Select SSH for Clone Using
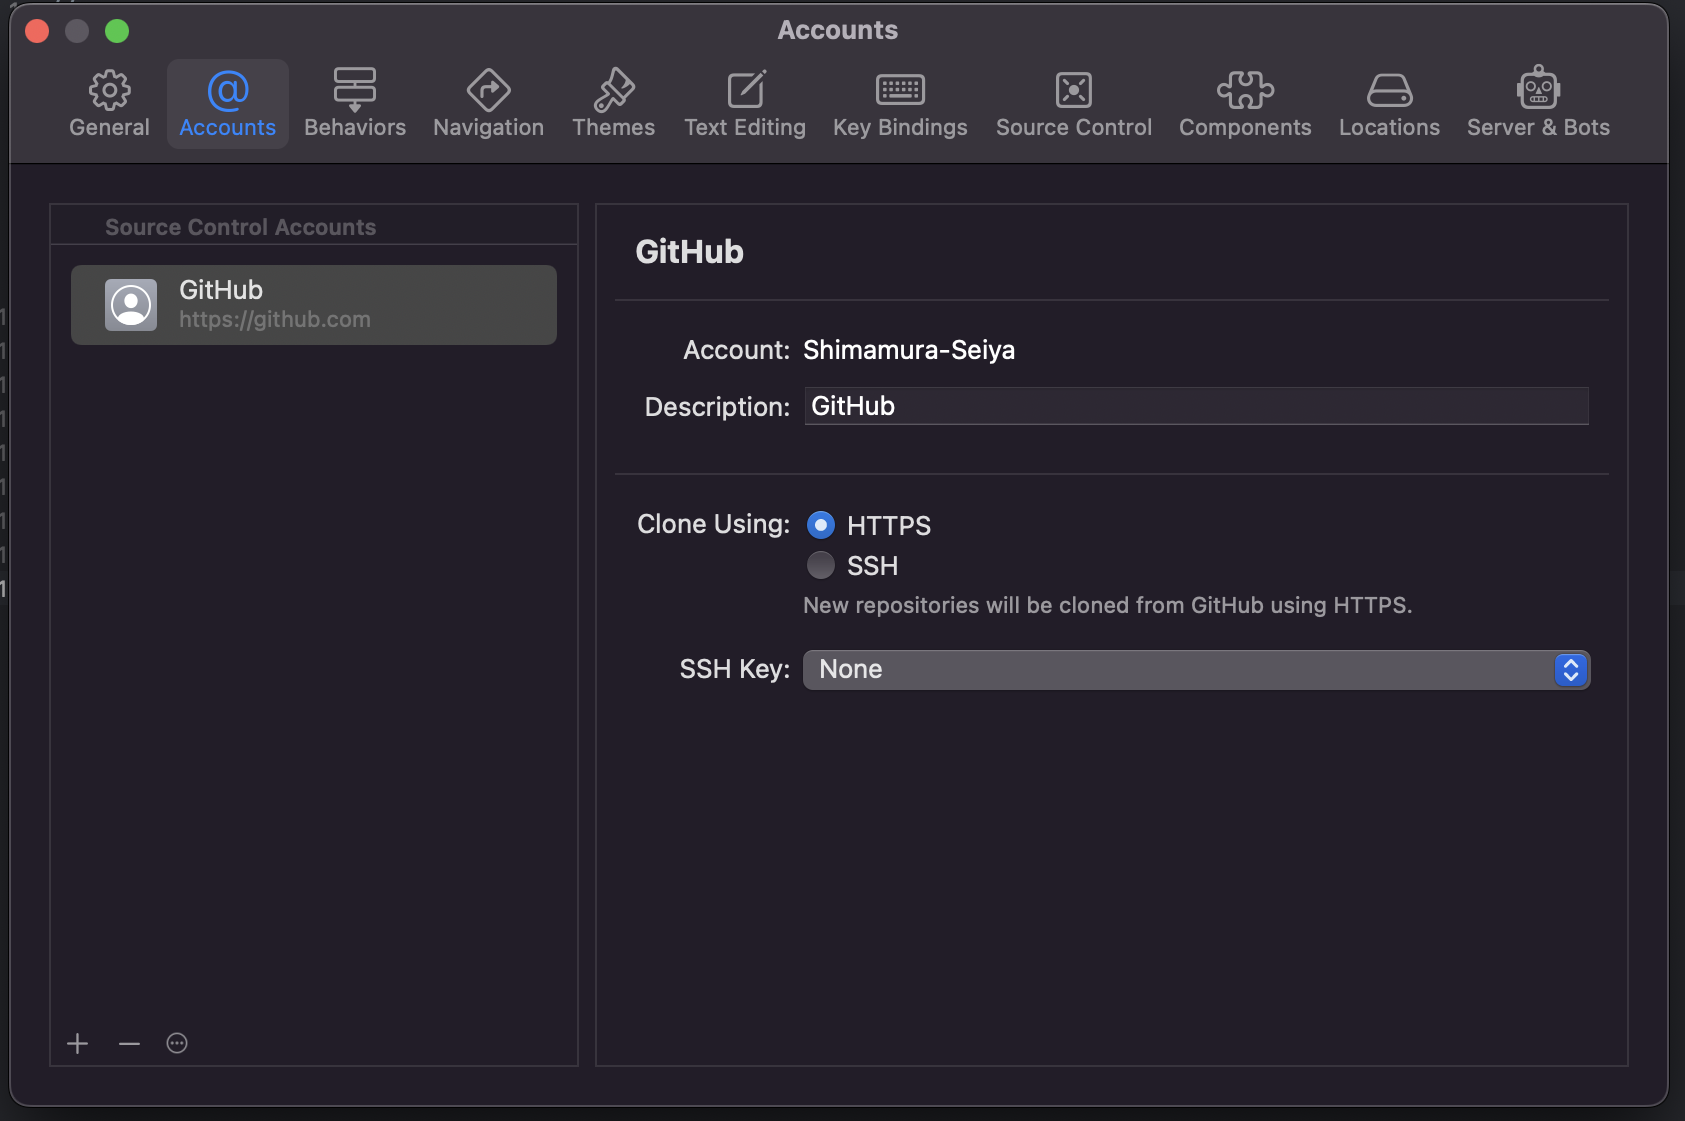Image resolution: width=1685 pixels, height=1121 pixels. (821, 566)
